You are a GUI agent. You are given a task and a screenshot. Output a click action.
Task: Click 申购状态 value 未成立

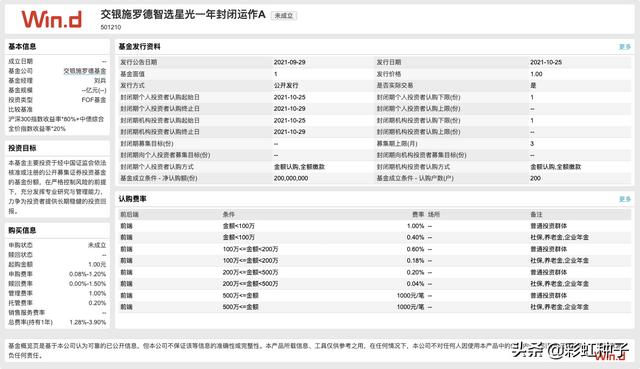pos(97,245)
